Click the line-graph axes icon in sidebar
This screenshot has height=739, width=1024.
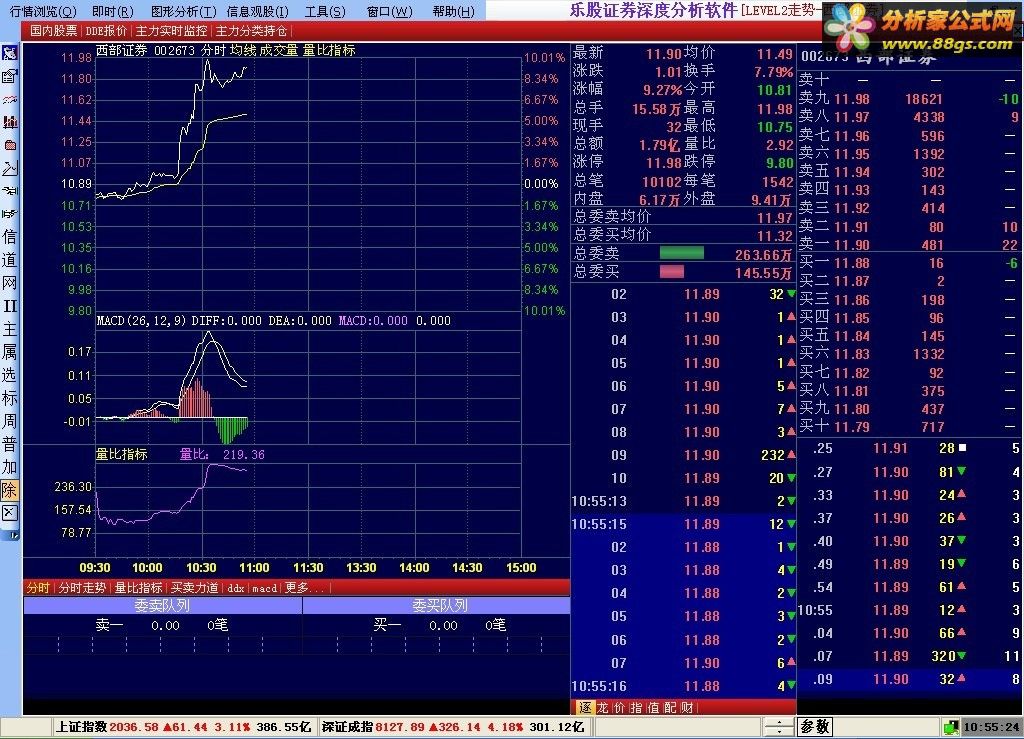tap(9, 168)
